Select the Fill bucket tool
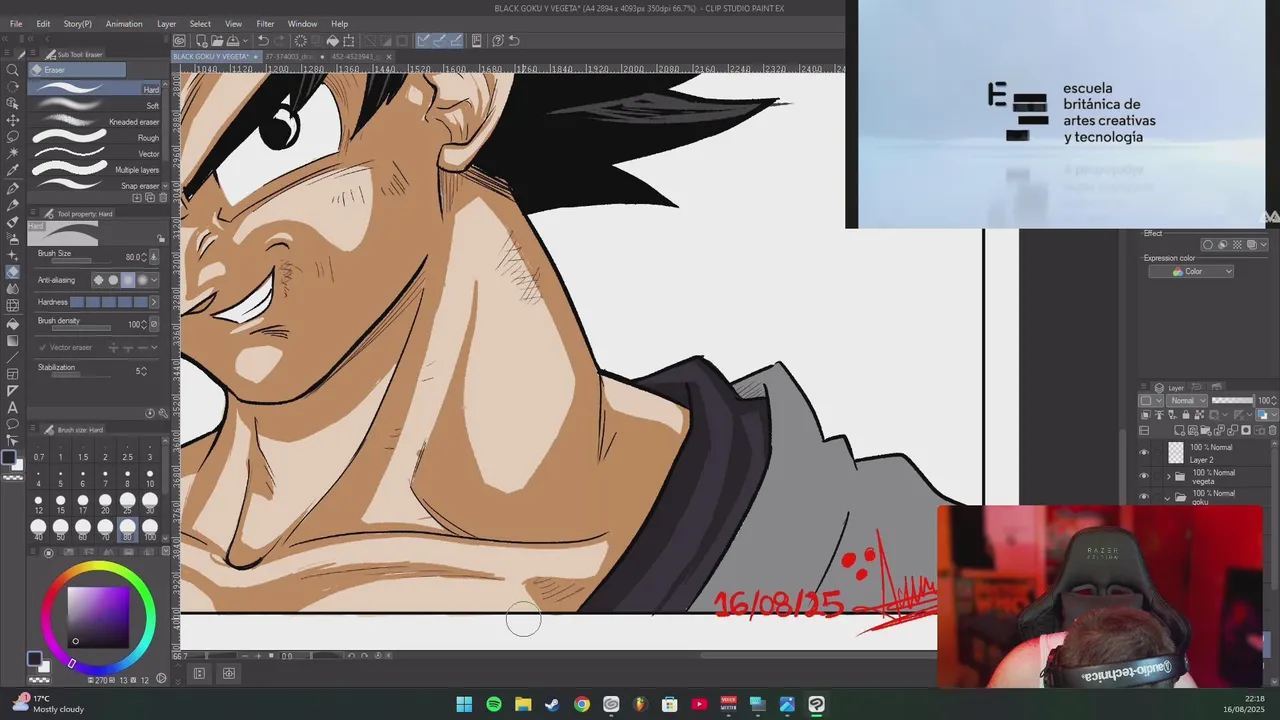Image resolution: width=1280 pixels, height=720 pixels. [x=13, y=324]
